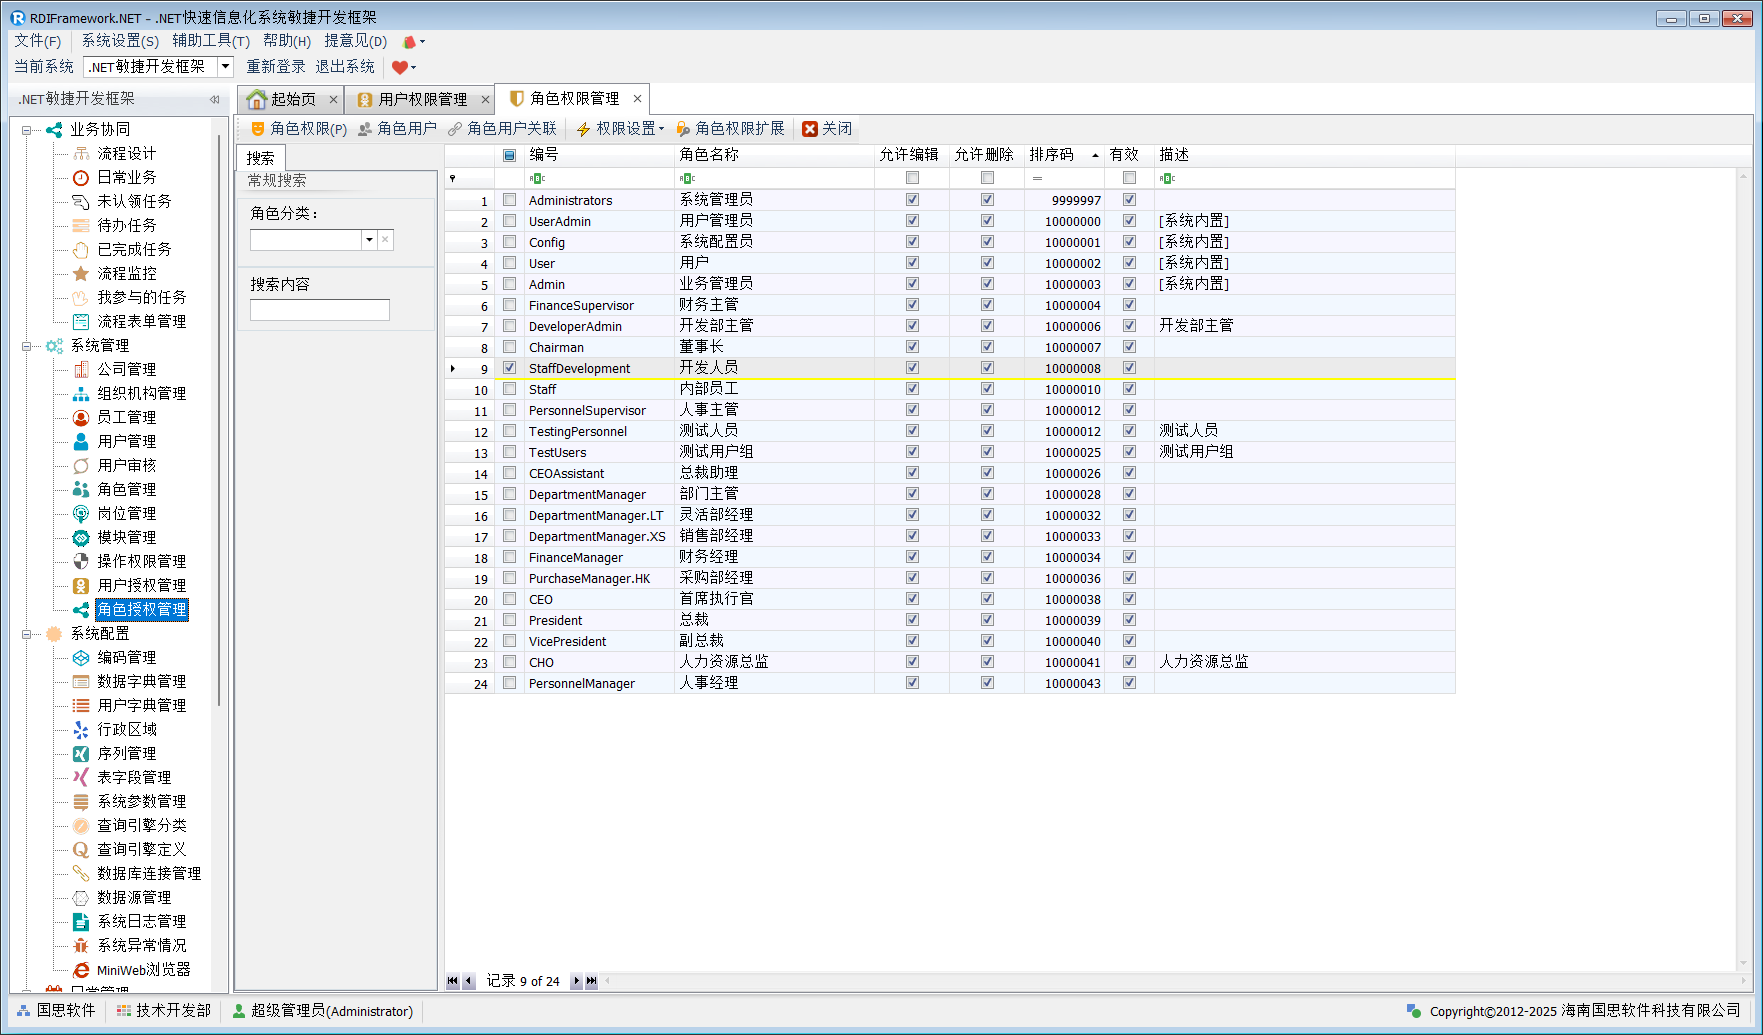1763x1035 pixels.
Task: Collapse the 系统管理 tree node
Action: point(27,346)
